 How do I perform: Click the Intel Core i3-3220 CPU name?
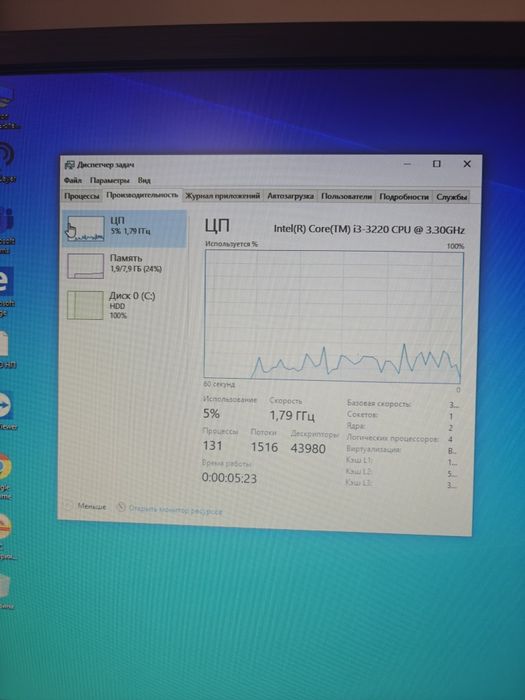point(369,229)
